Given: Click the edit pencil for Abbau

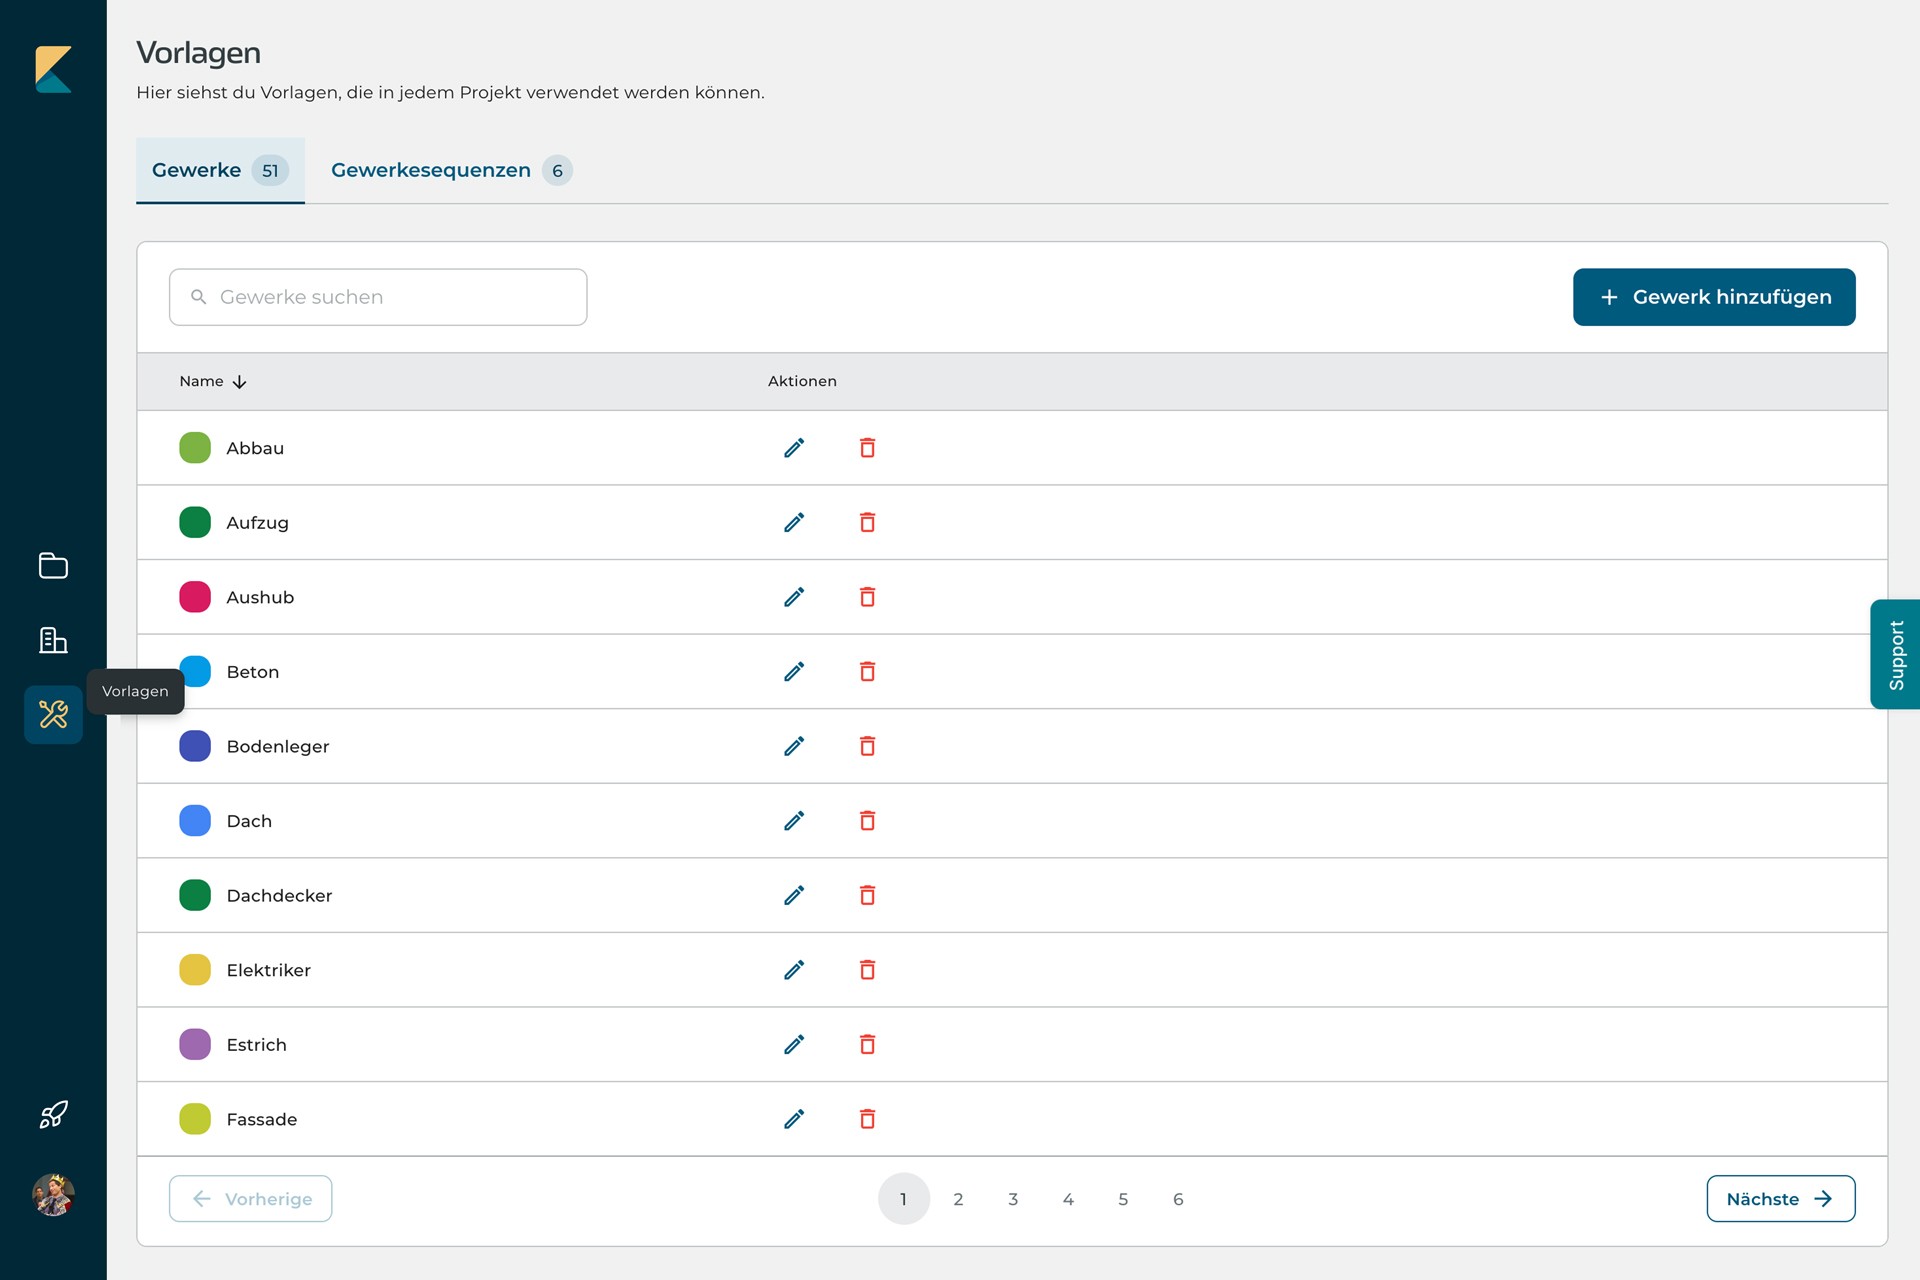Looking at the screenshot, I should pyautogui.click(x=794, y=448).
